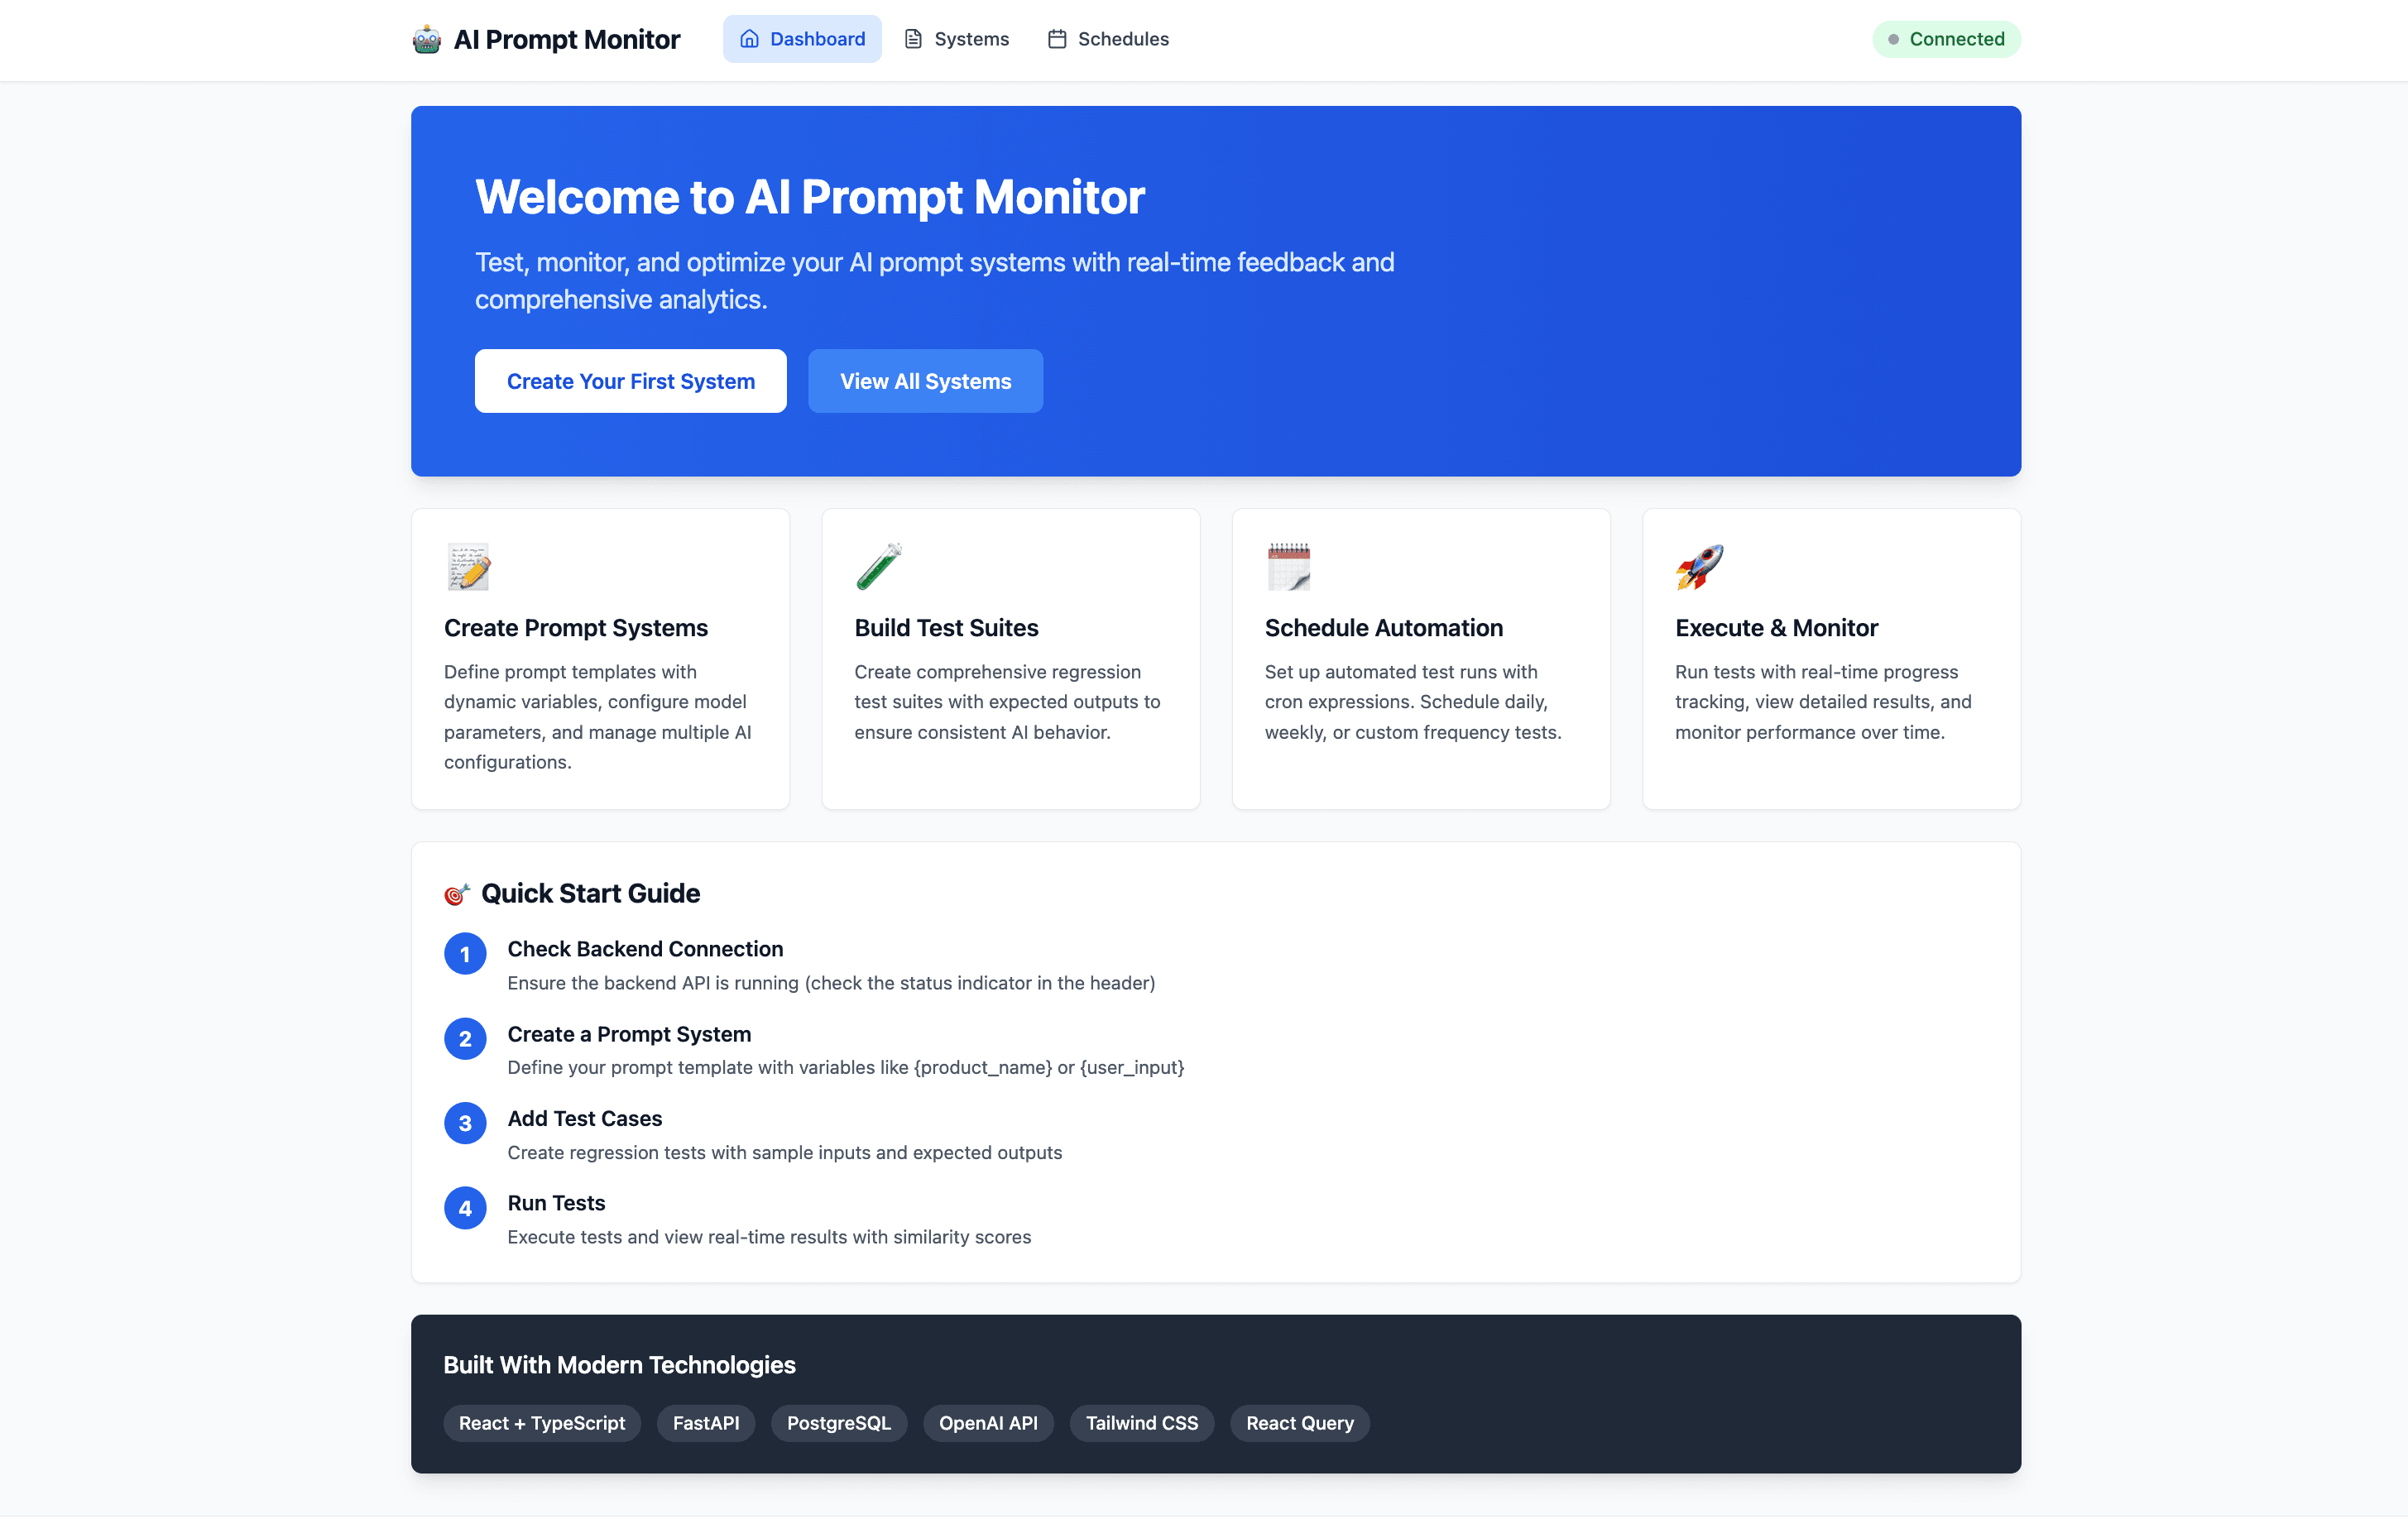Viewport: 2408px width, 1519px height.
Task: Select the Dashboard navigation item
Action: click(x=802, y=38)
